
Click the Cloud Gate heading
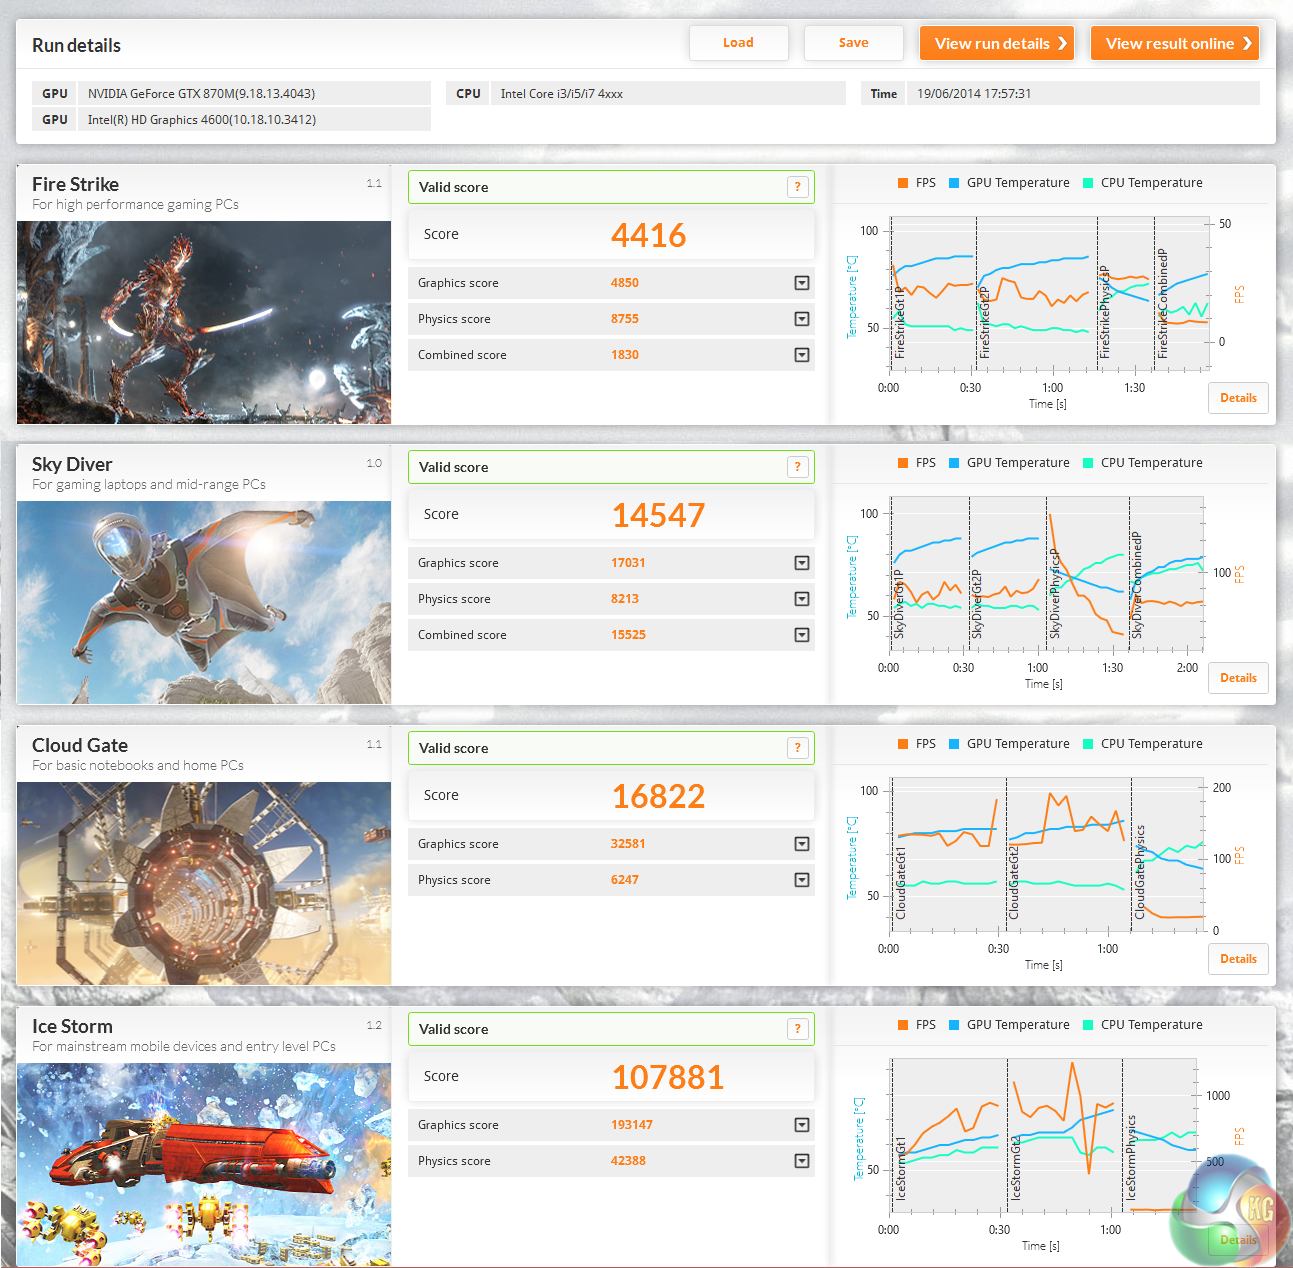[x=80, y=745]
